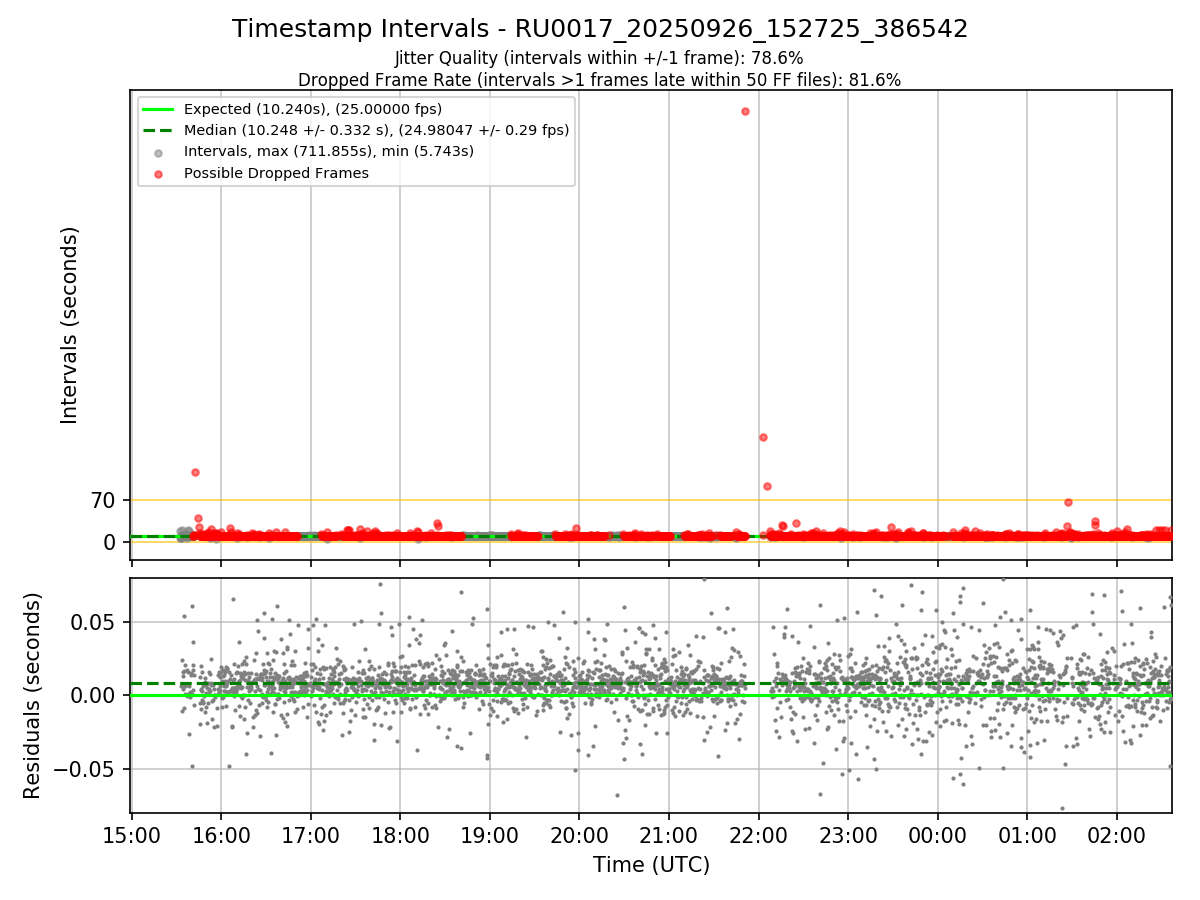The width and height of the screenshot is (1200, 900).
Task: Click the highest red outlier point near 22:00
Action: click(745, 111)
